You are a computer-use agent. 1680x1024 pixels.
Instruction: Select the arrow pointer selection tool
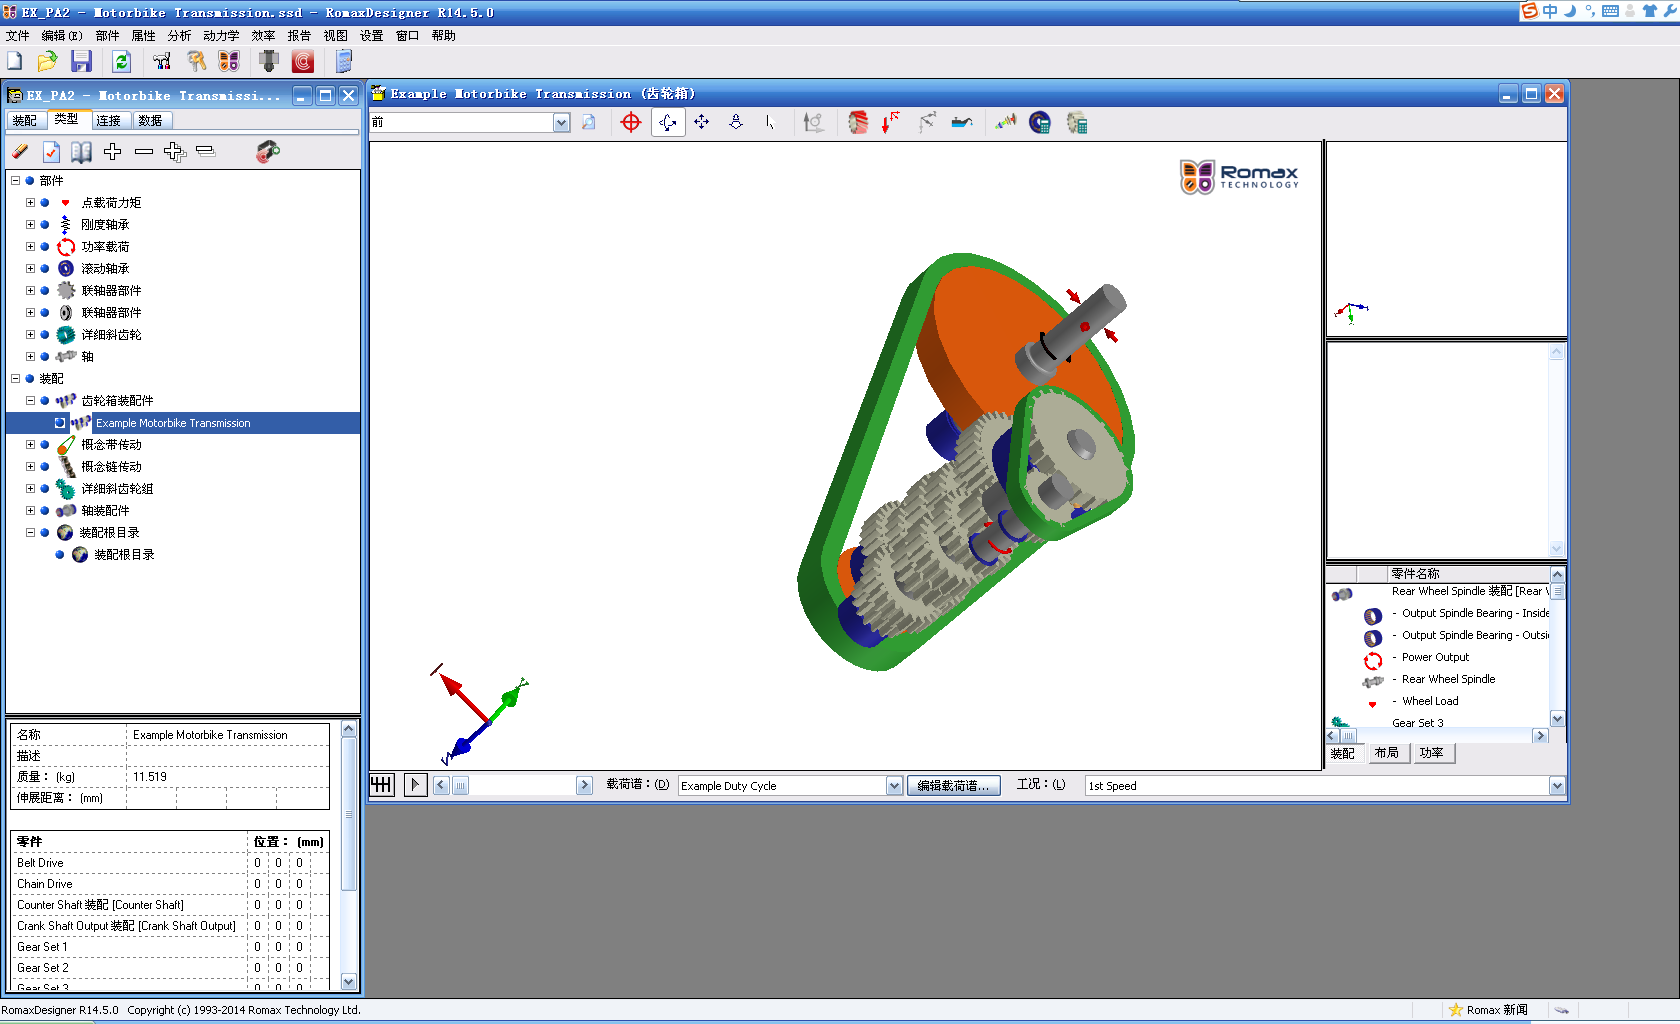pos(769,122)
